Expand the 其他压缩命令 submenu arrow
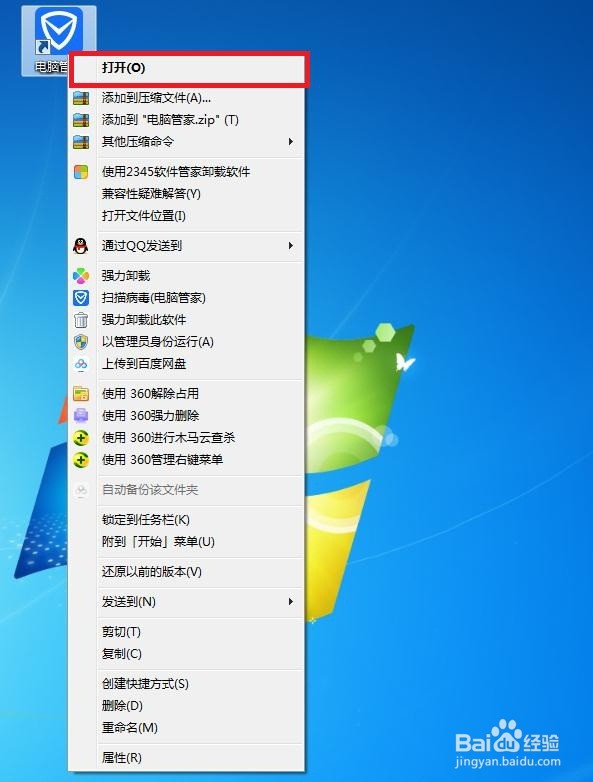The width and height of the screenshot is (593, 782). [291, 142]
